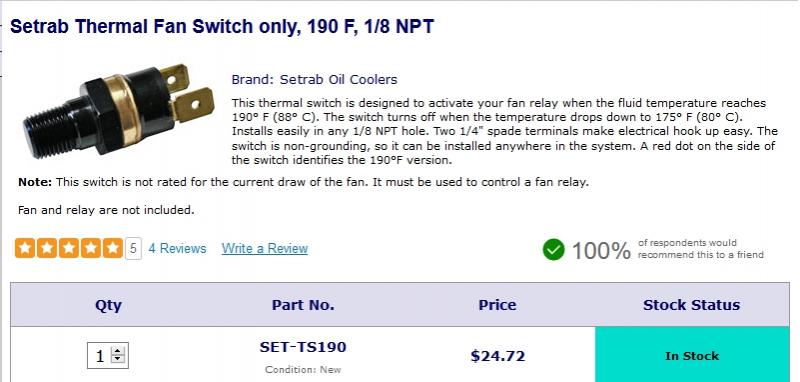Screen dimensions: 800x382
Task: Click the green recommendation checkmark icon
Action: 554,249
